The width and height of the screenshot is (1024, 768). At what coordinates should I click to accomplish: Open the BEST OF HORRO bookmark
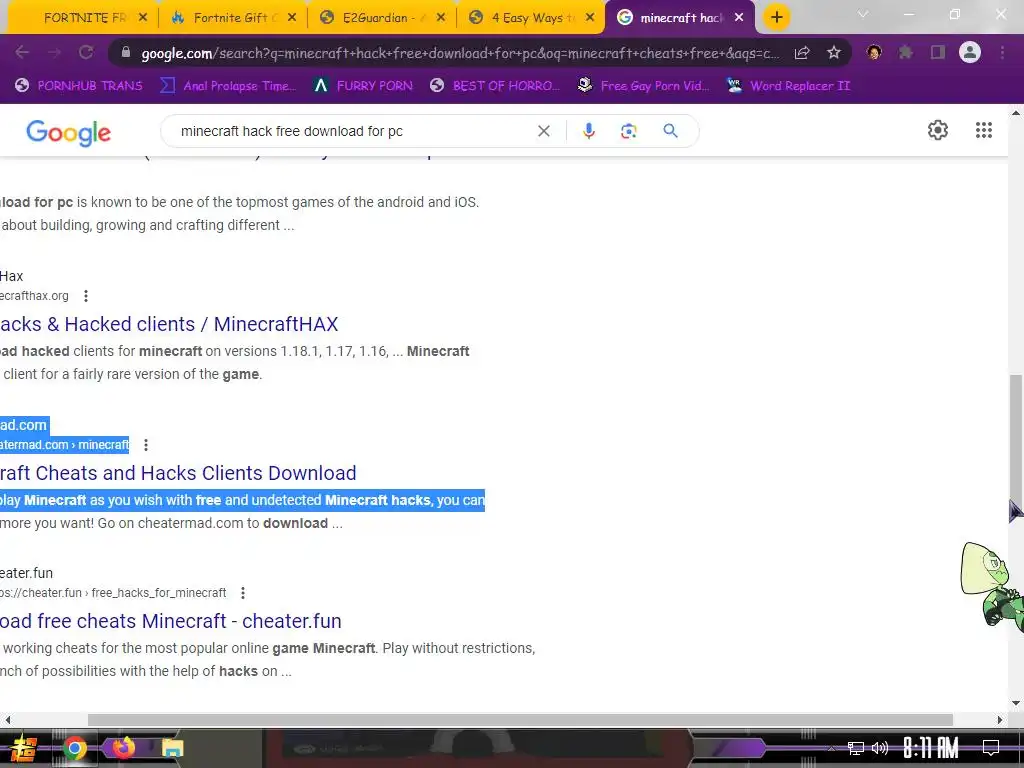(495, 86)
